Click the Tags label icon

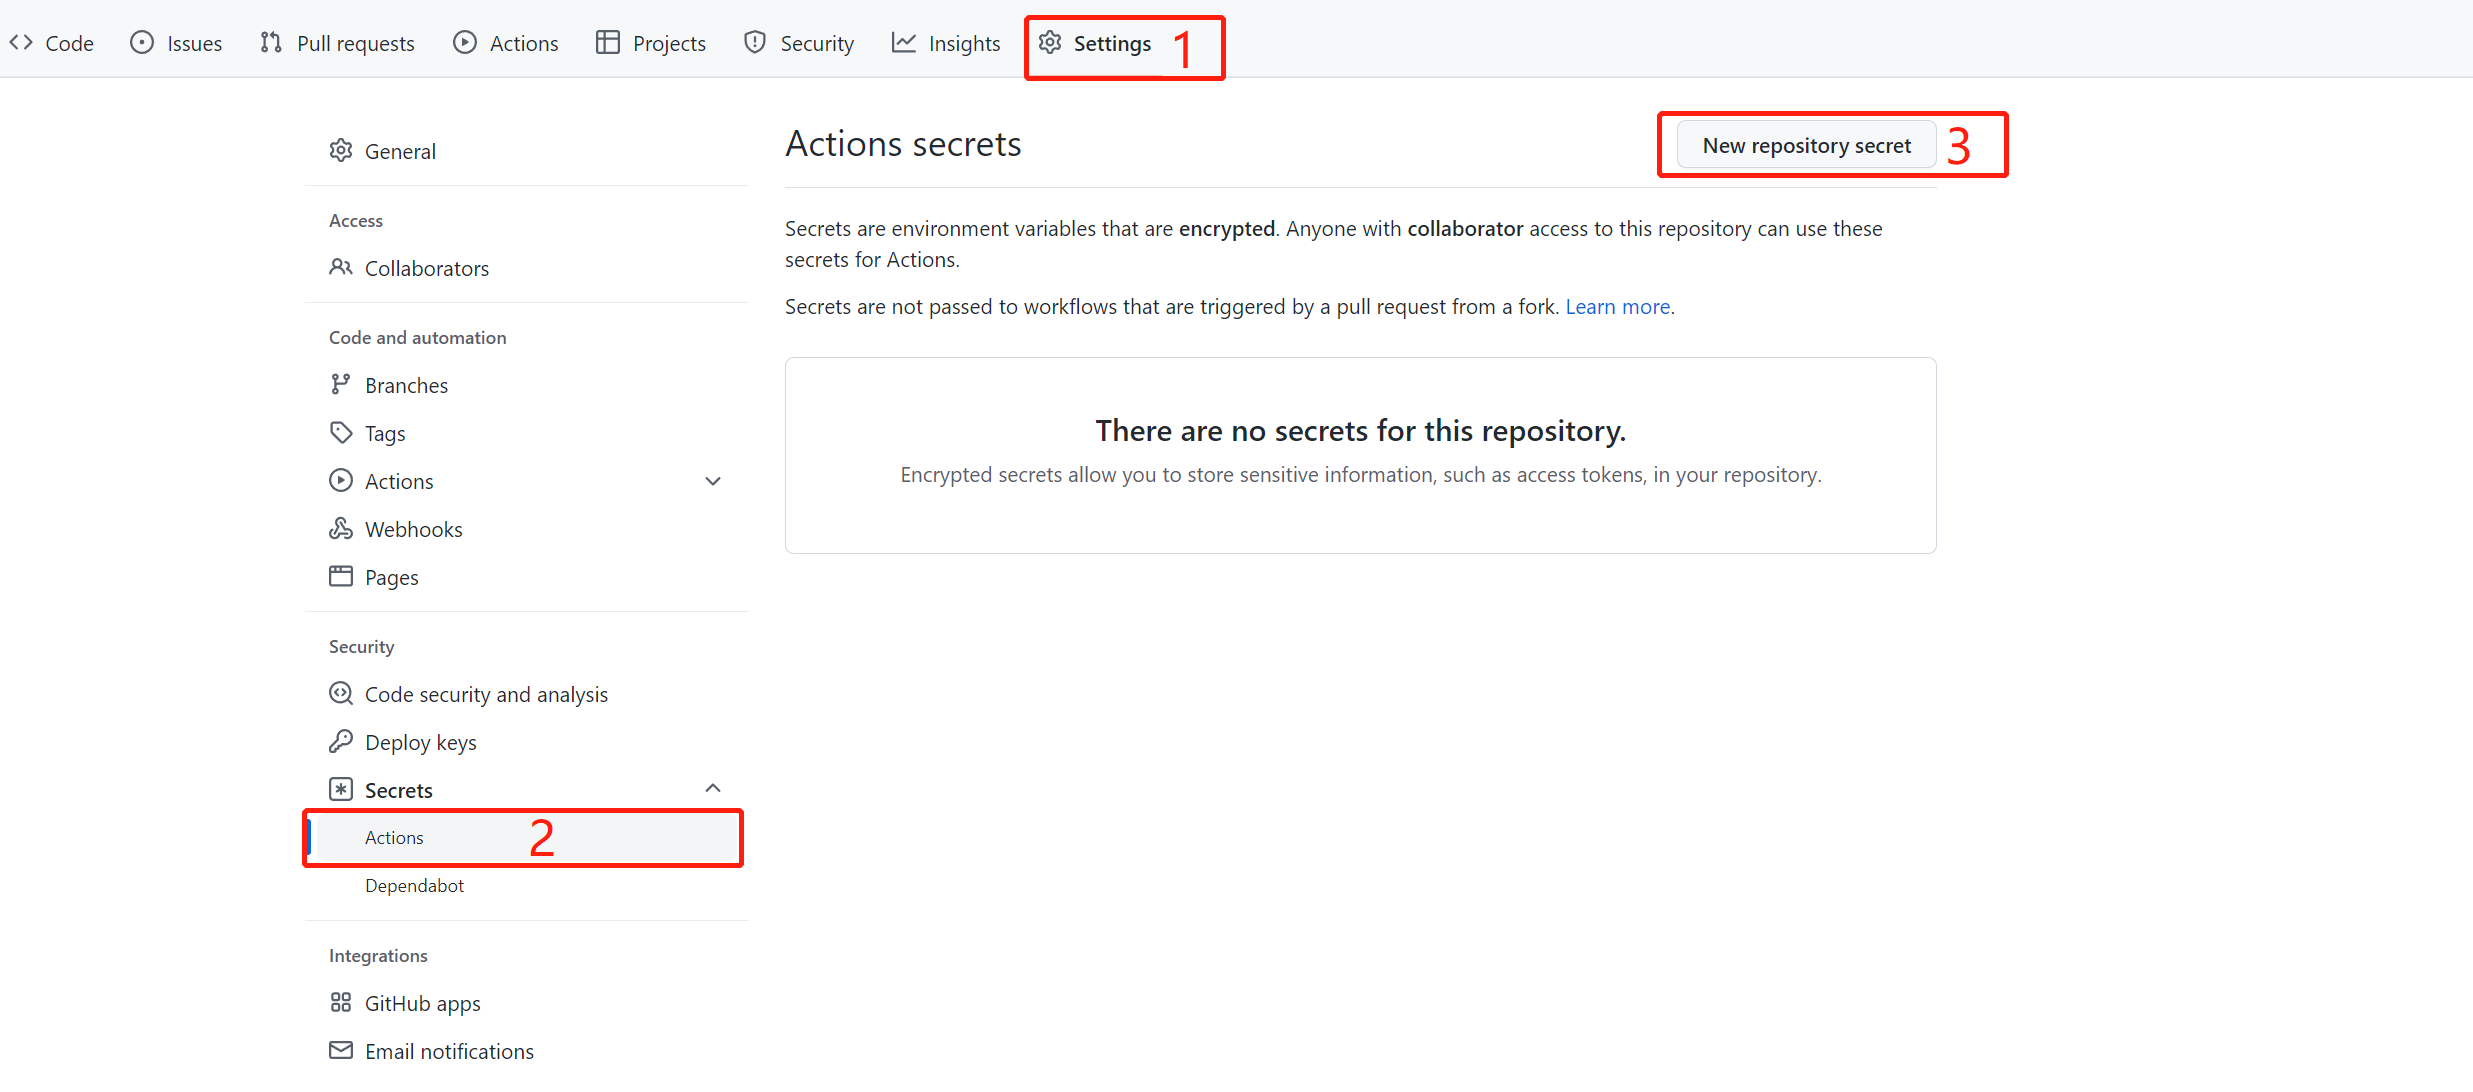(x=341, y=432)
